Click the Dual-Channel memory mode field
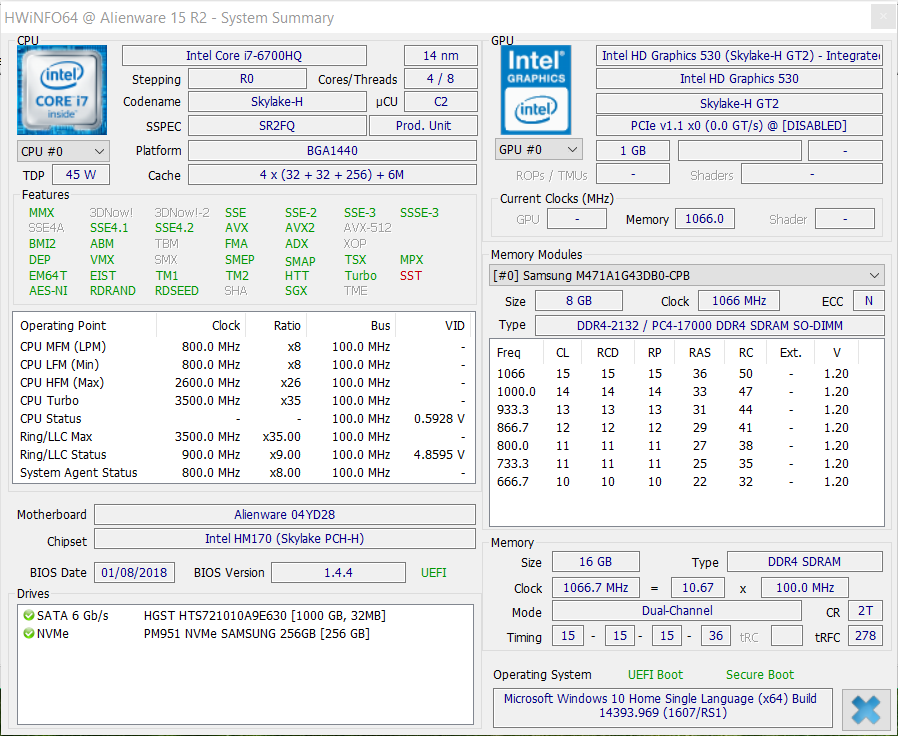898x736 pixels. [x=676, y=611]
